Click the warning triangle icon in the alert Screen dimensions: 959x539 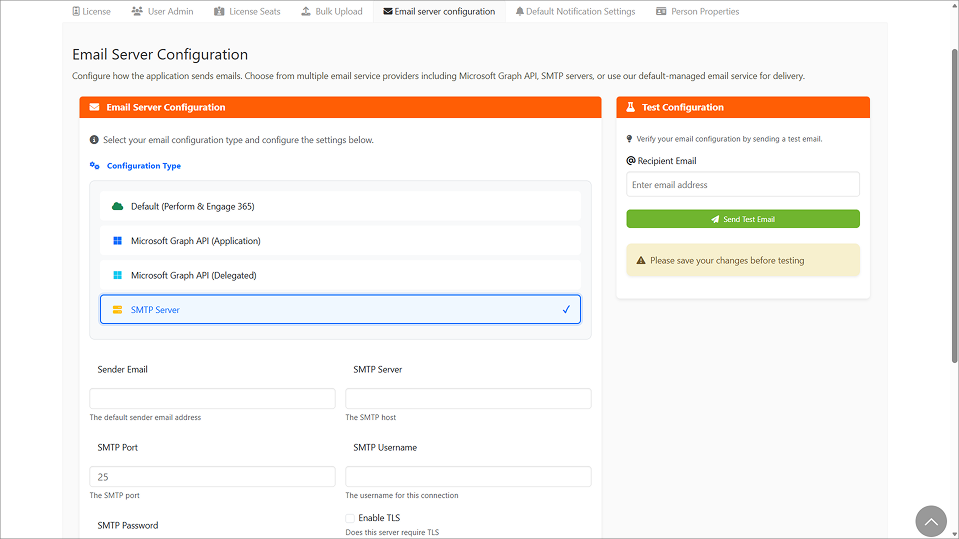[641, 261]
